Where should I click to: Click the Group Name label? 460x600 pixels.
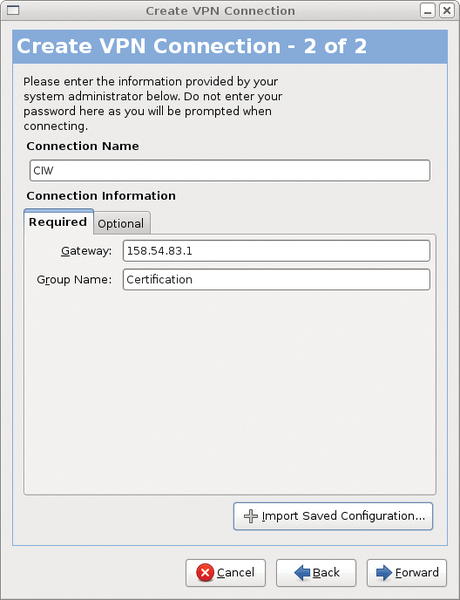click(x=74, y=280)
